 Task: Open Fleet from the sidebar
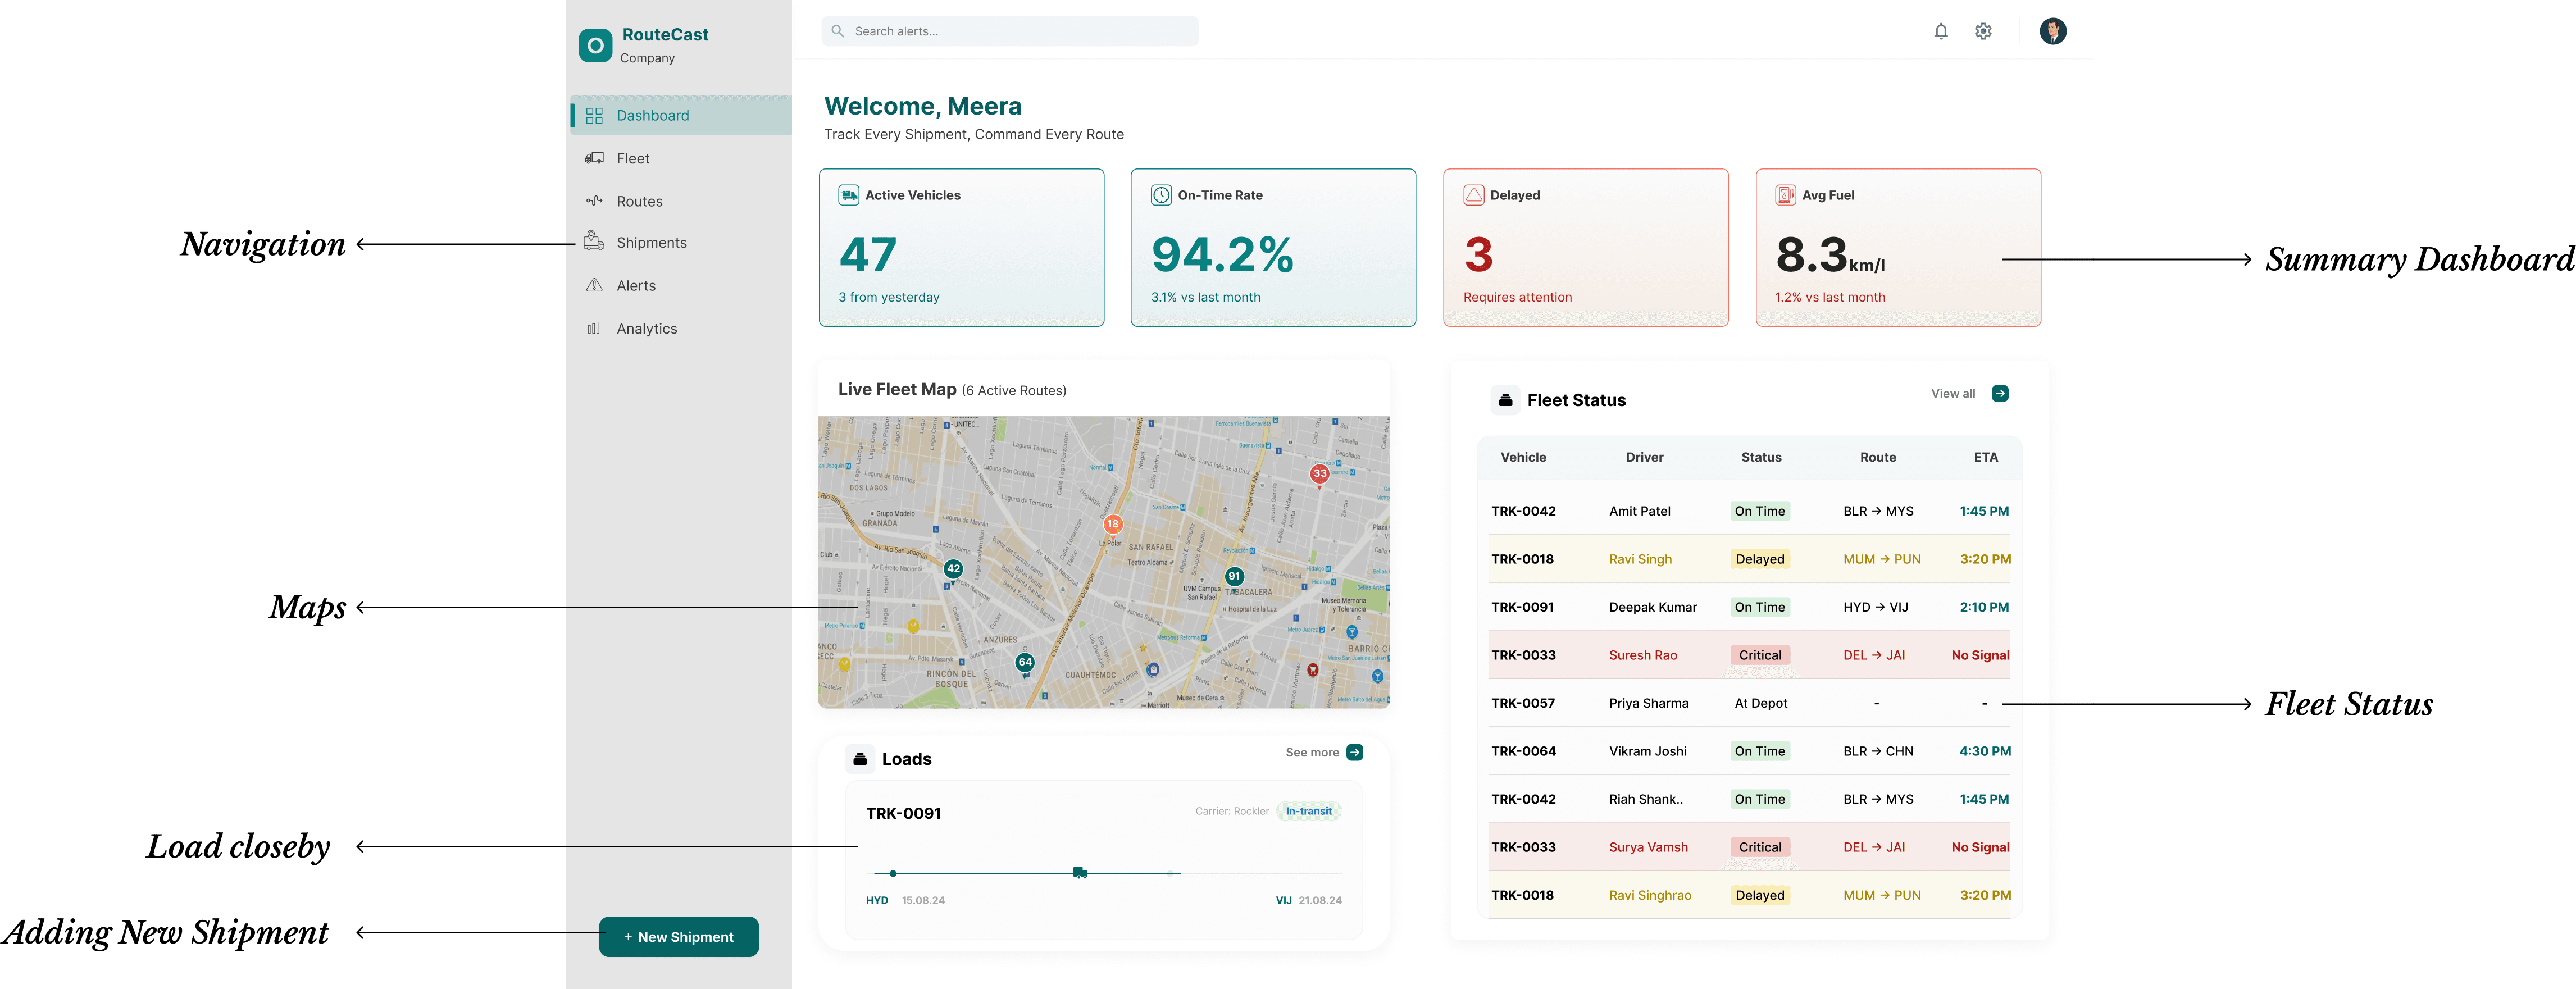point(632,158)
